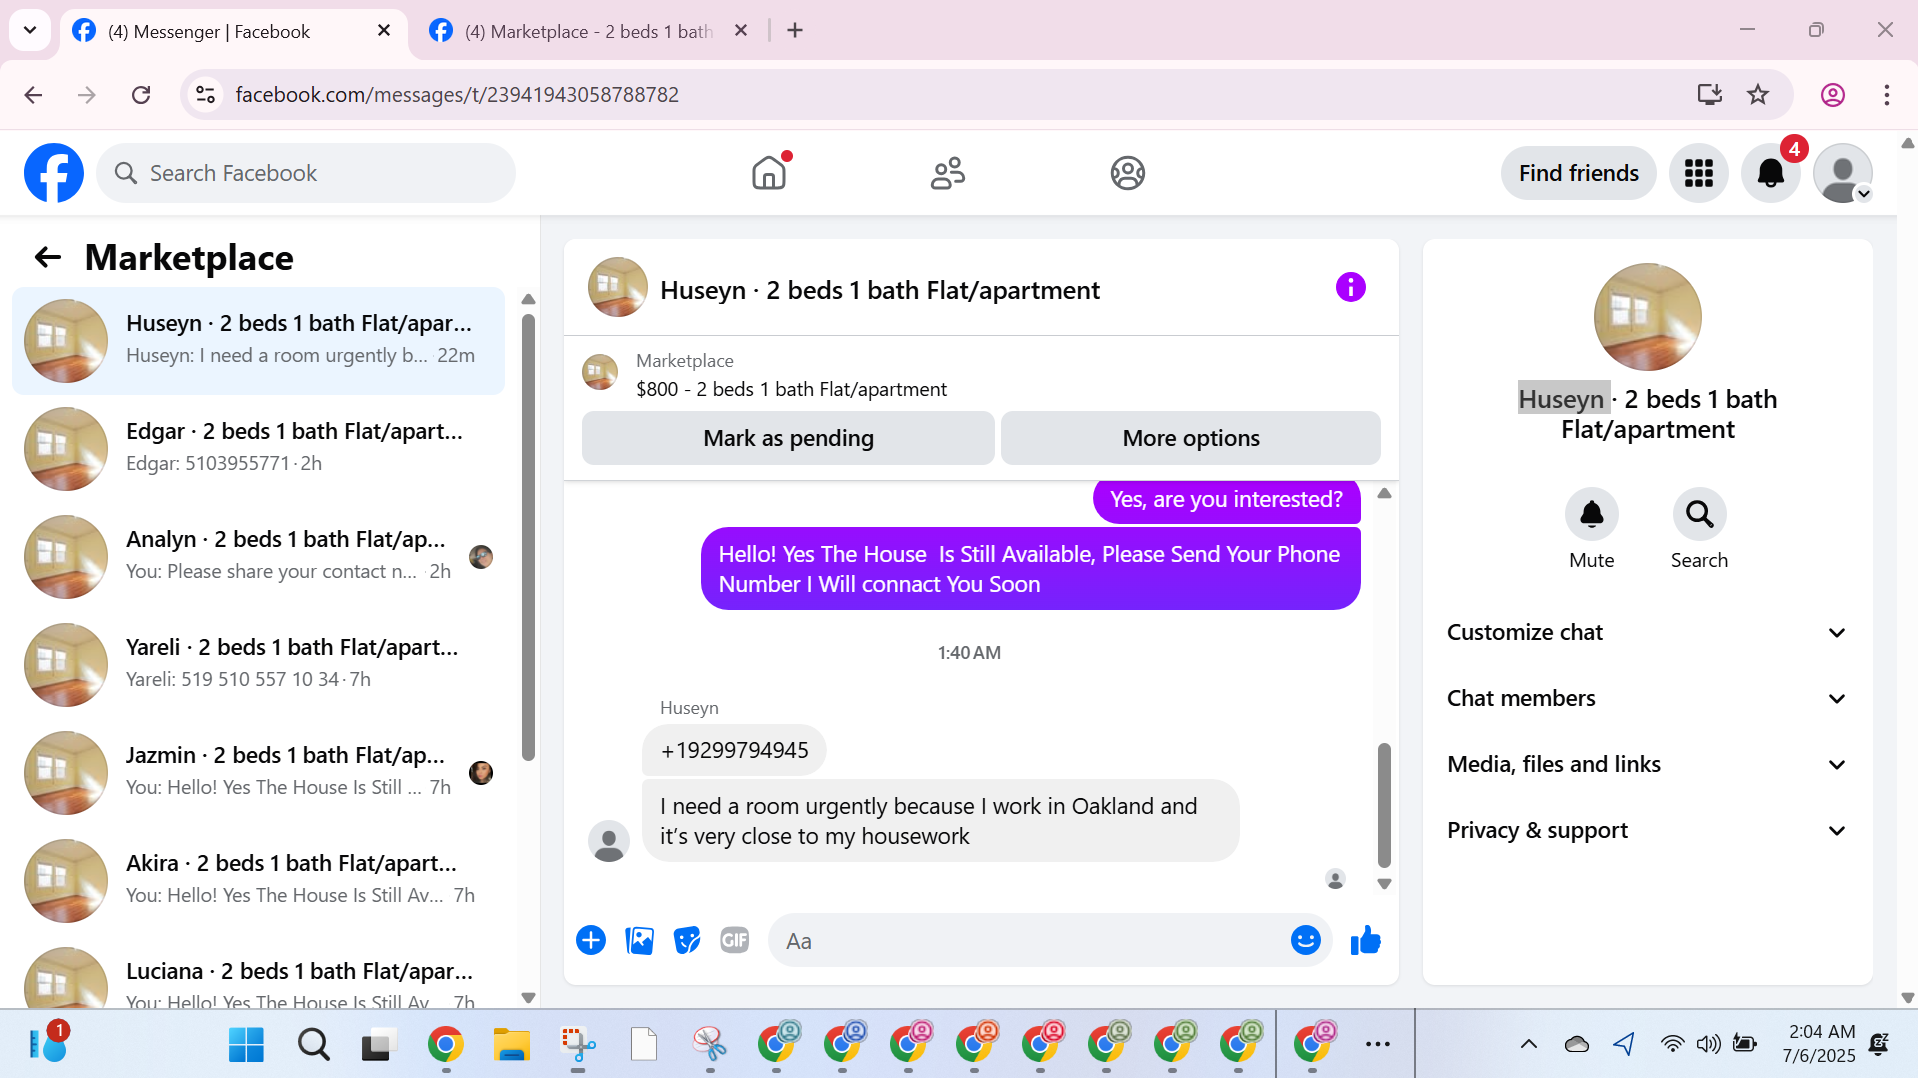Open Huseyn conversation in the list
1918x1078 pixels.
[x=258, y=341]
